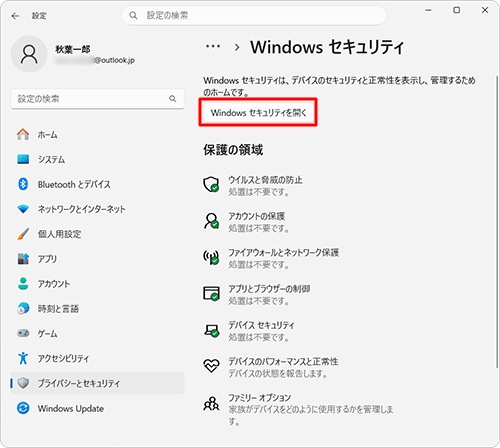Click the Windows セキュリティ page title
The height and width of the screenshot is (448, 500).
327,47
